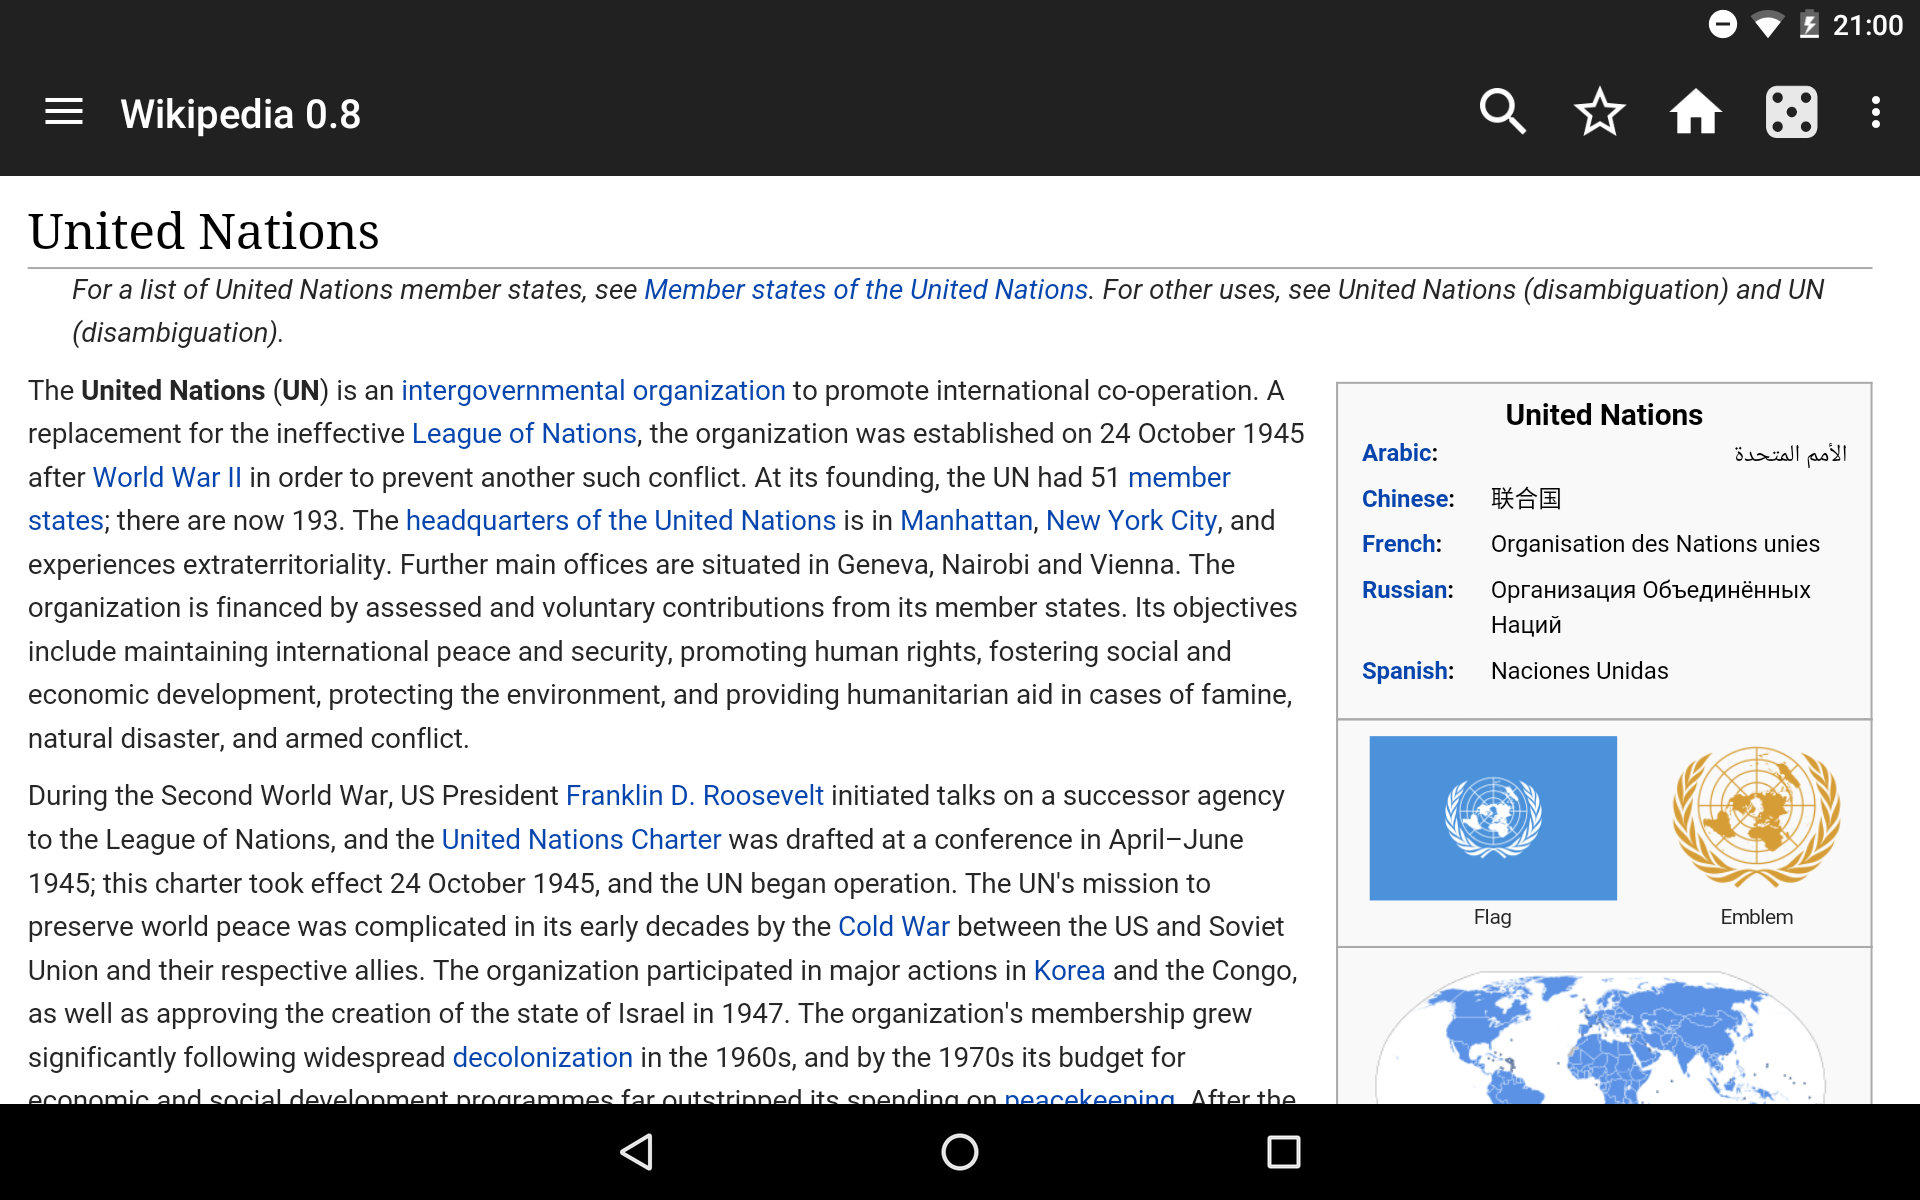This screenshot has height=1200, width=1920.
Task: Tap the do-not-disturb status icon
Action: tap(1722, 24)
